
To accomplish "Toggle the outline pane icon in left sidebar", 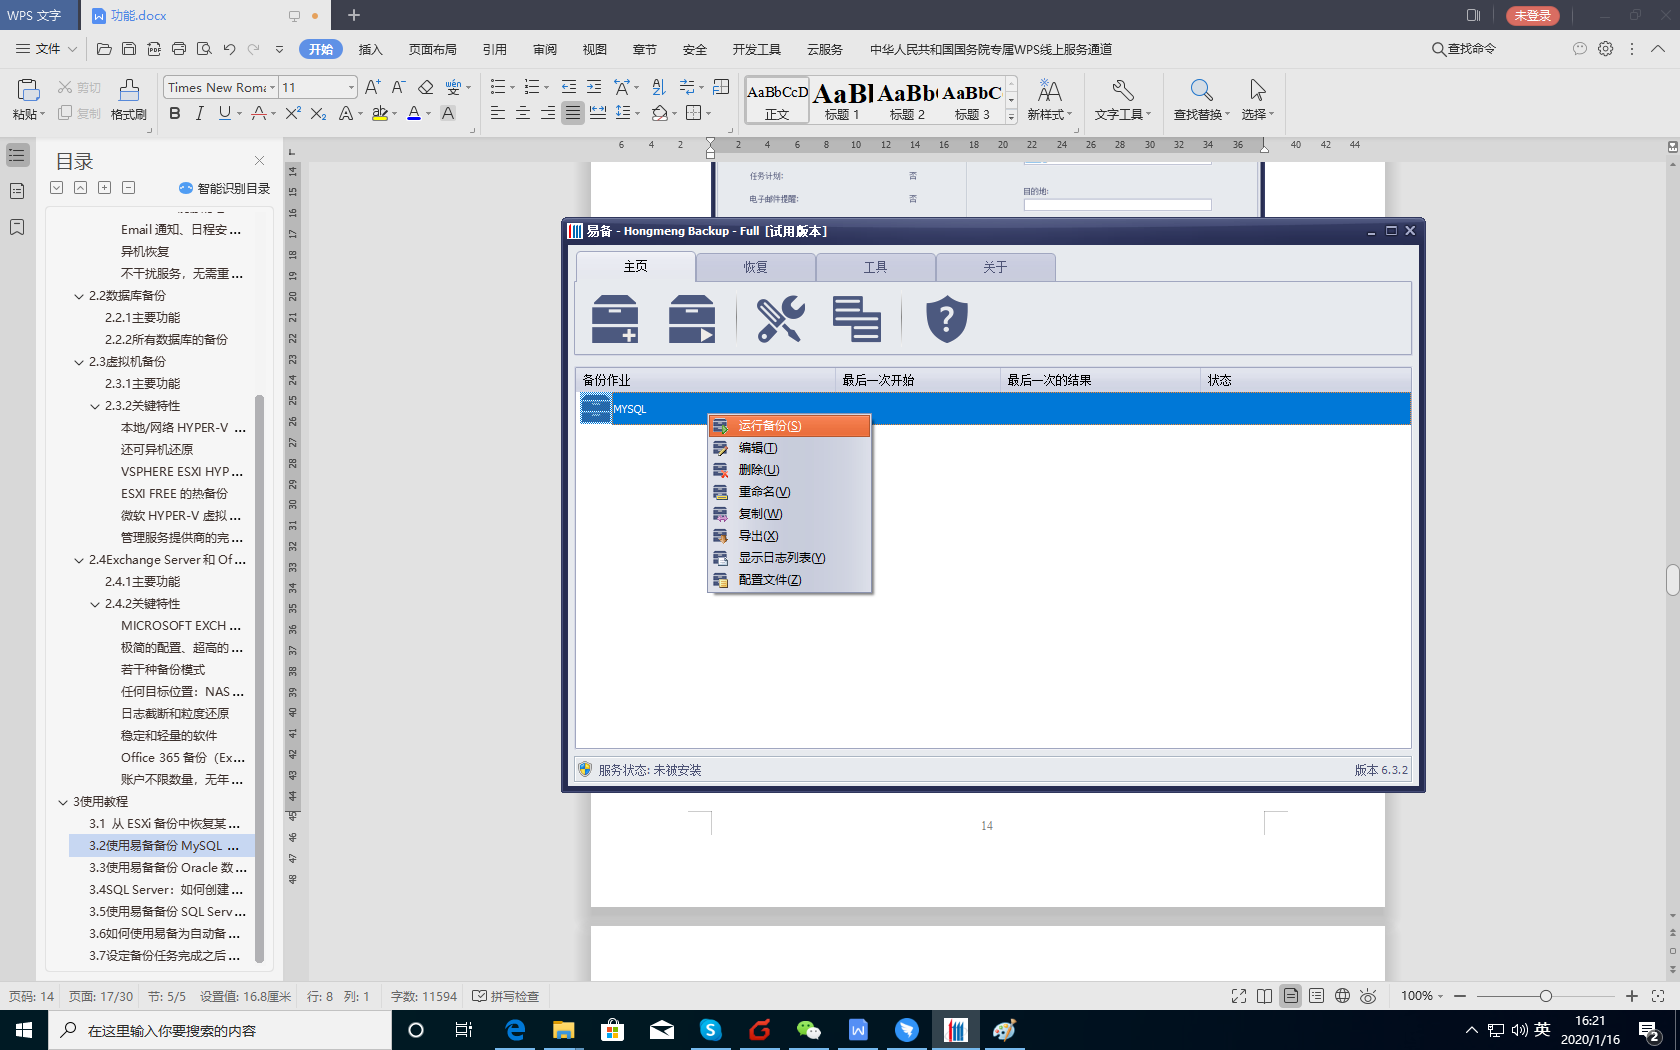I will click(x=17, y=155).
